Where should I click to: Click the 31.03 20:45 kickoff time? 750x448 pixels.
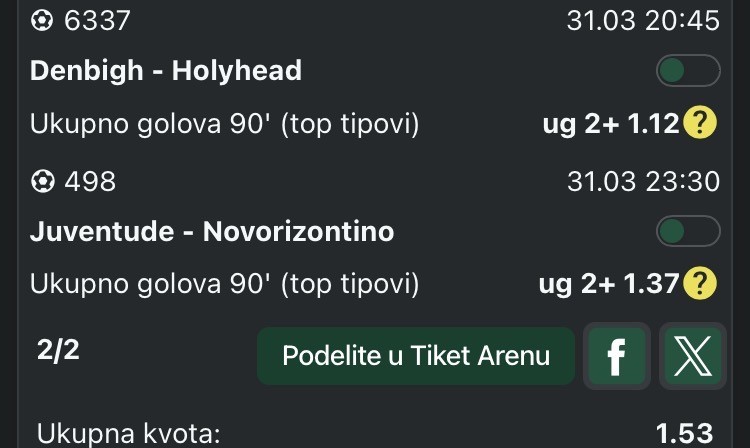[x=643, y=20]
